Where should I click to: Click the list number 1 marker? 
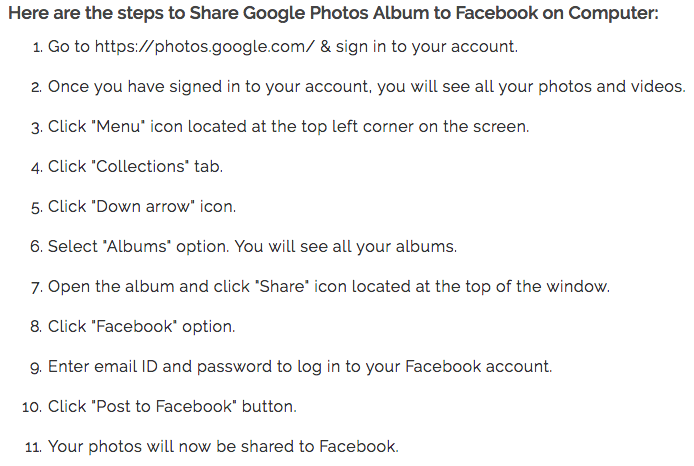(x=38, y=47)
